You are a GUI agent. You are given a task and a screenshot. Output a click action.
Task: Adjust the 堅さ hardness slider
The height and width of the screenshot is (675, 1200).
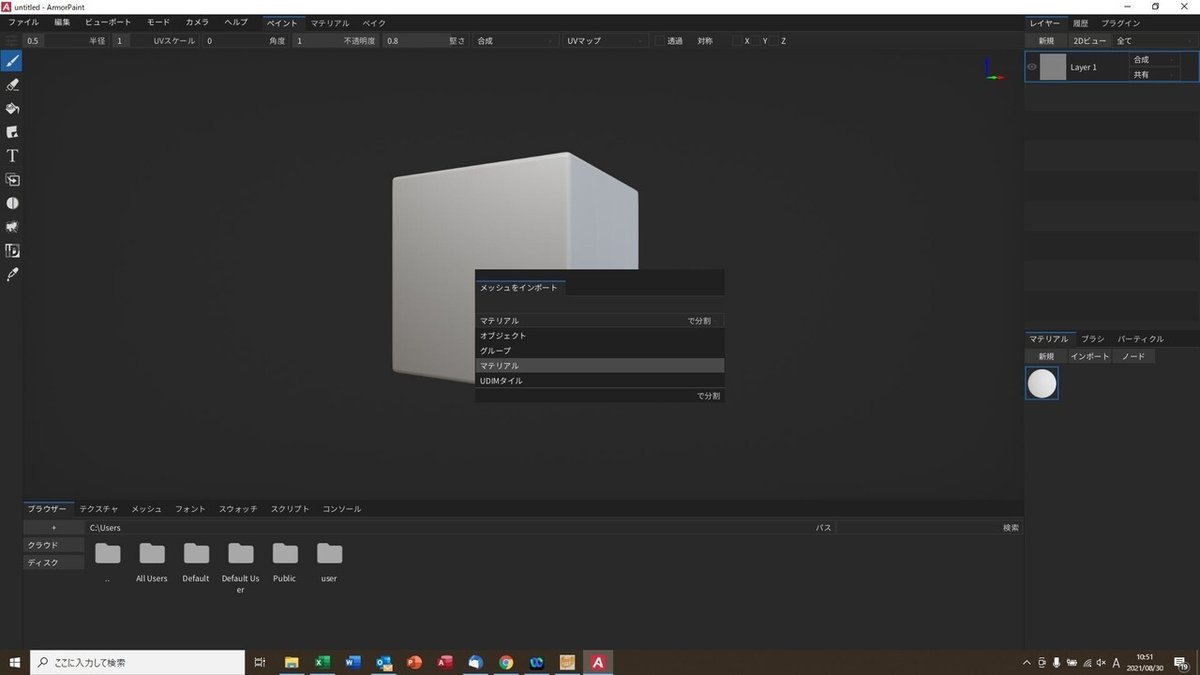click(426, 41)
